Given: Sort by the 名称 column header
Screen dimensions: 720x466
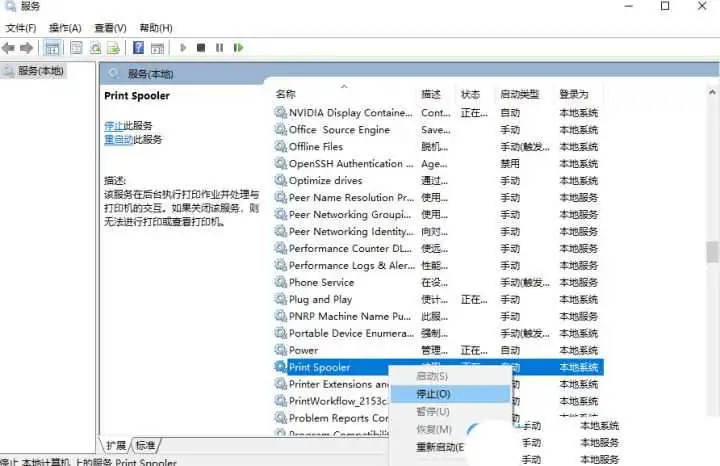Looking at the screenshot, I should click(x=286, y=94).
